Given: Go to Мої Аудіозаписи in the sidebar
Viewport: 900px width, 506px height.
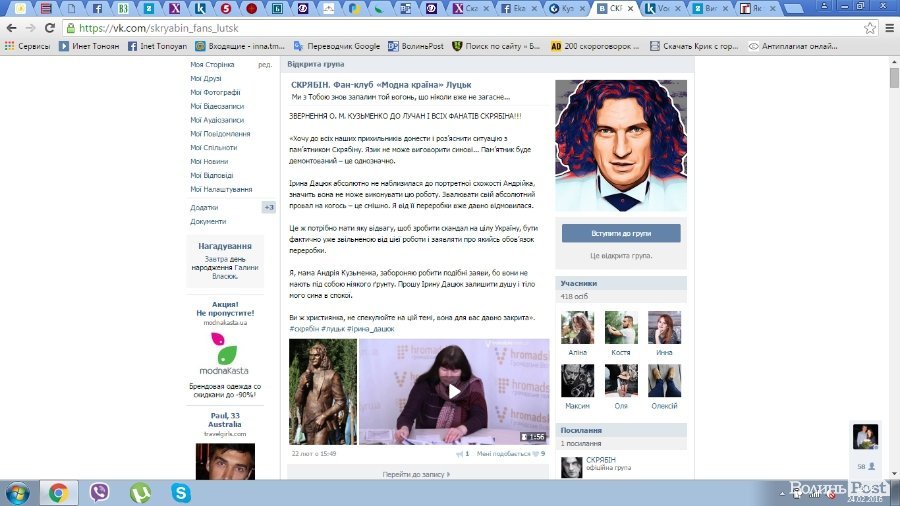Looking at the screenshot, I should (x=217, y=120).
